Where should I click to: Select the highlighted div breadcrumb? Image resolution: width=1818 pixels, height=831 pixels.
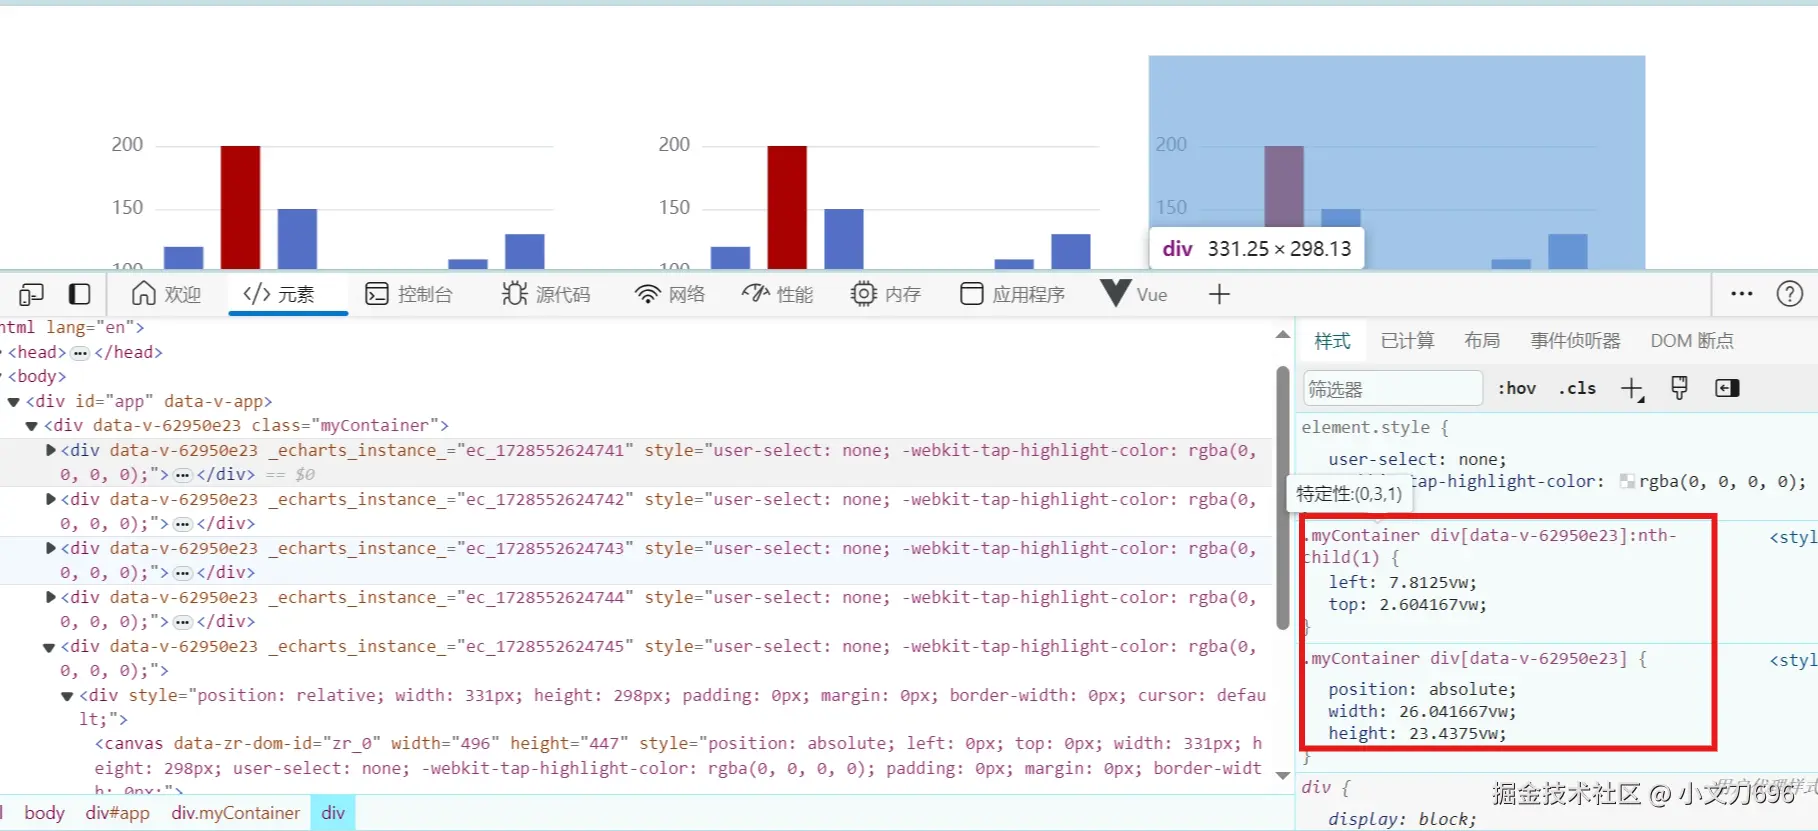click(x=333, y=813)
